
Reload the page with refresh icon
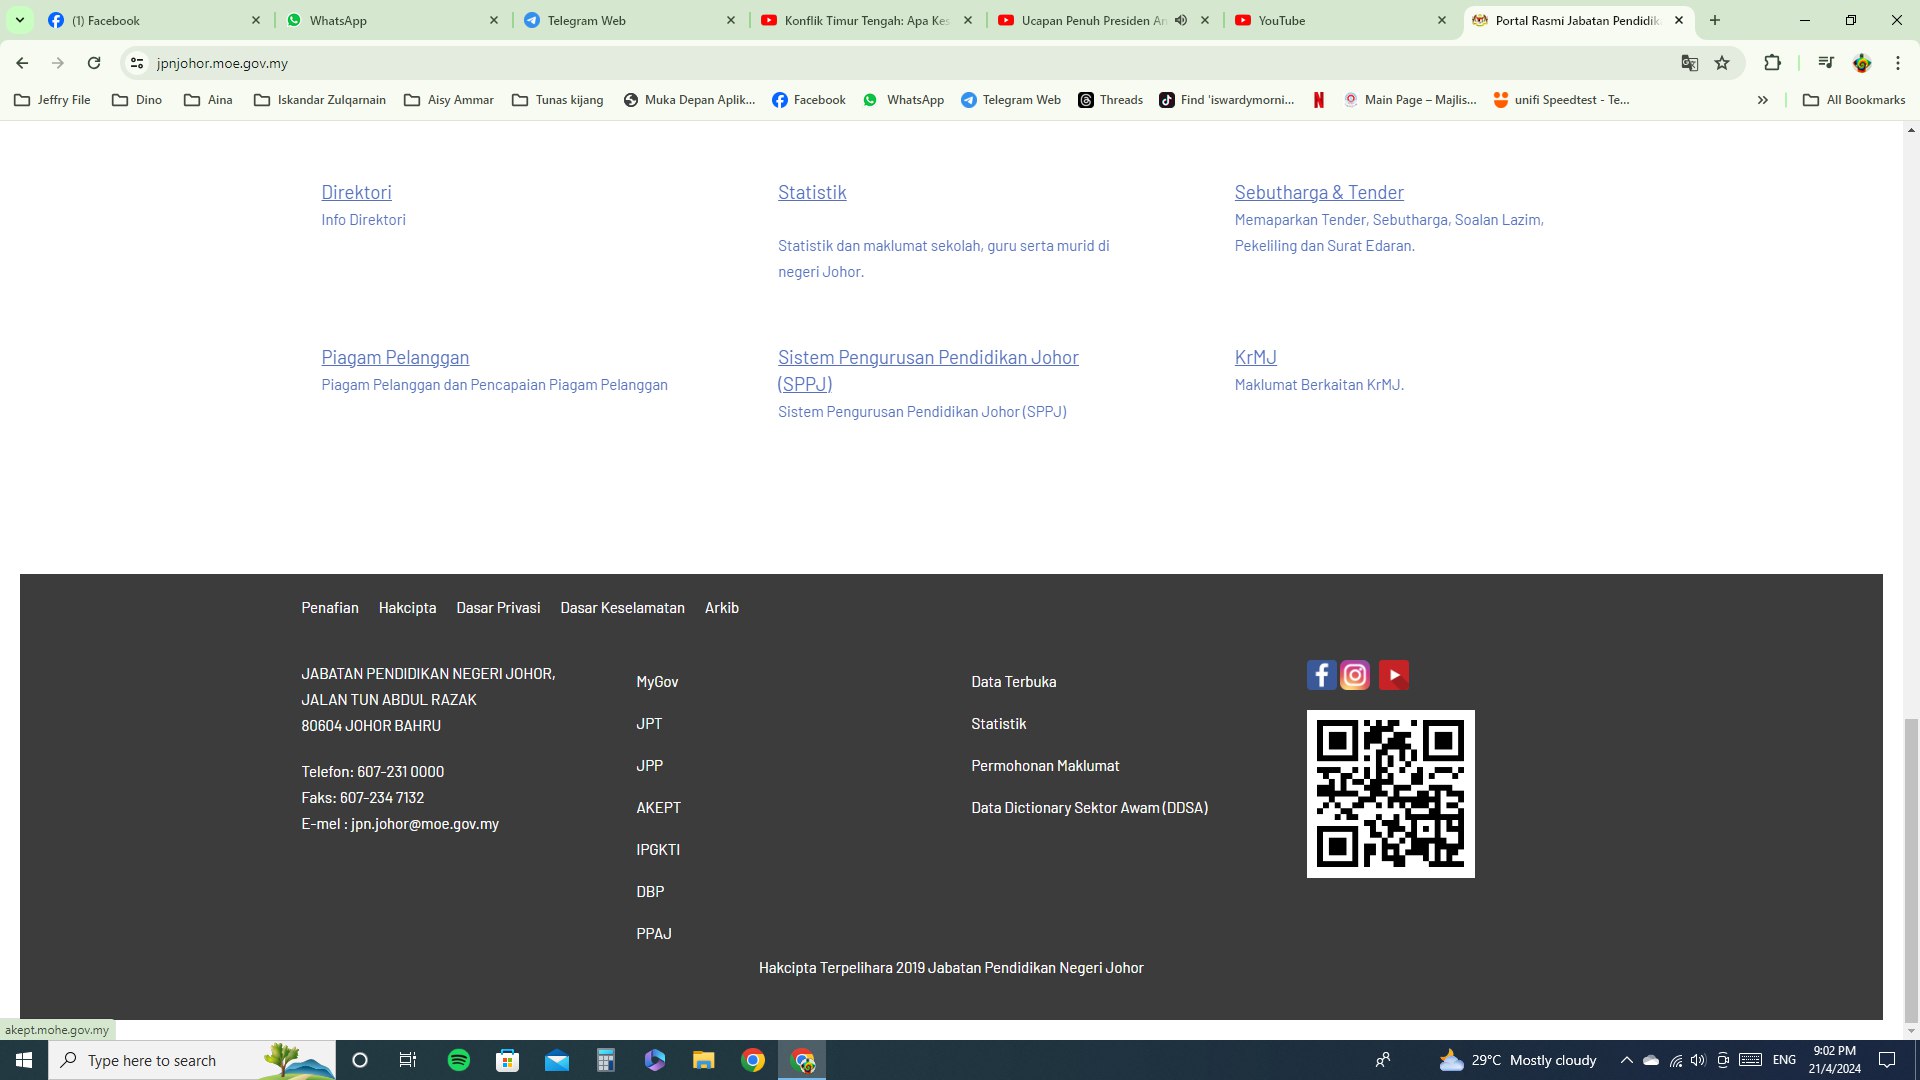[94, 63]
